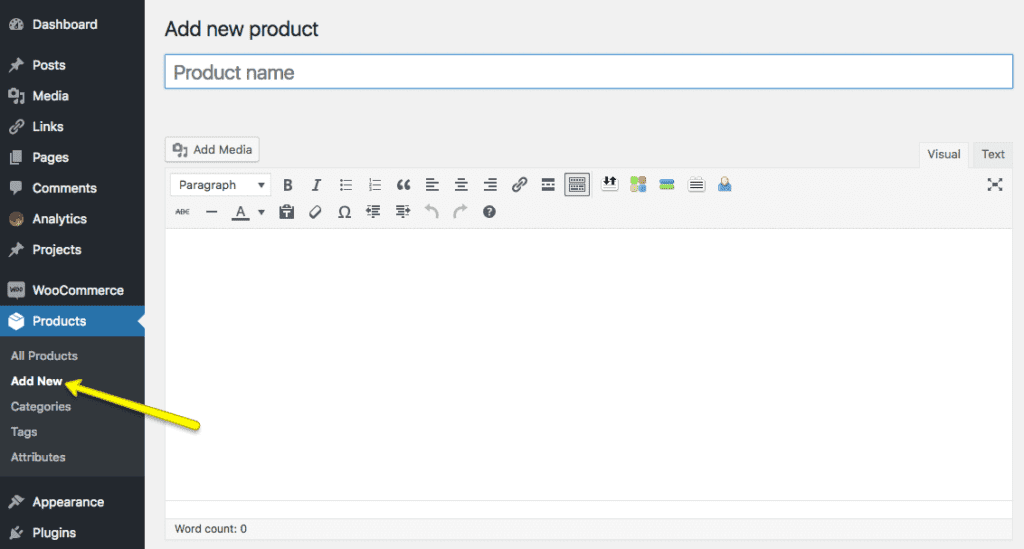Click the toolbar icon with two arrows
Screen dimensions: 1024x549
tap(609, 183)
